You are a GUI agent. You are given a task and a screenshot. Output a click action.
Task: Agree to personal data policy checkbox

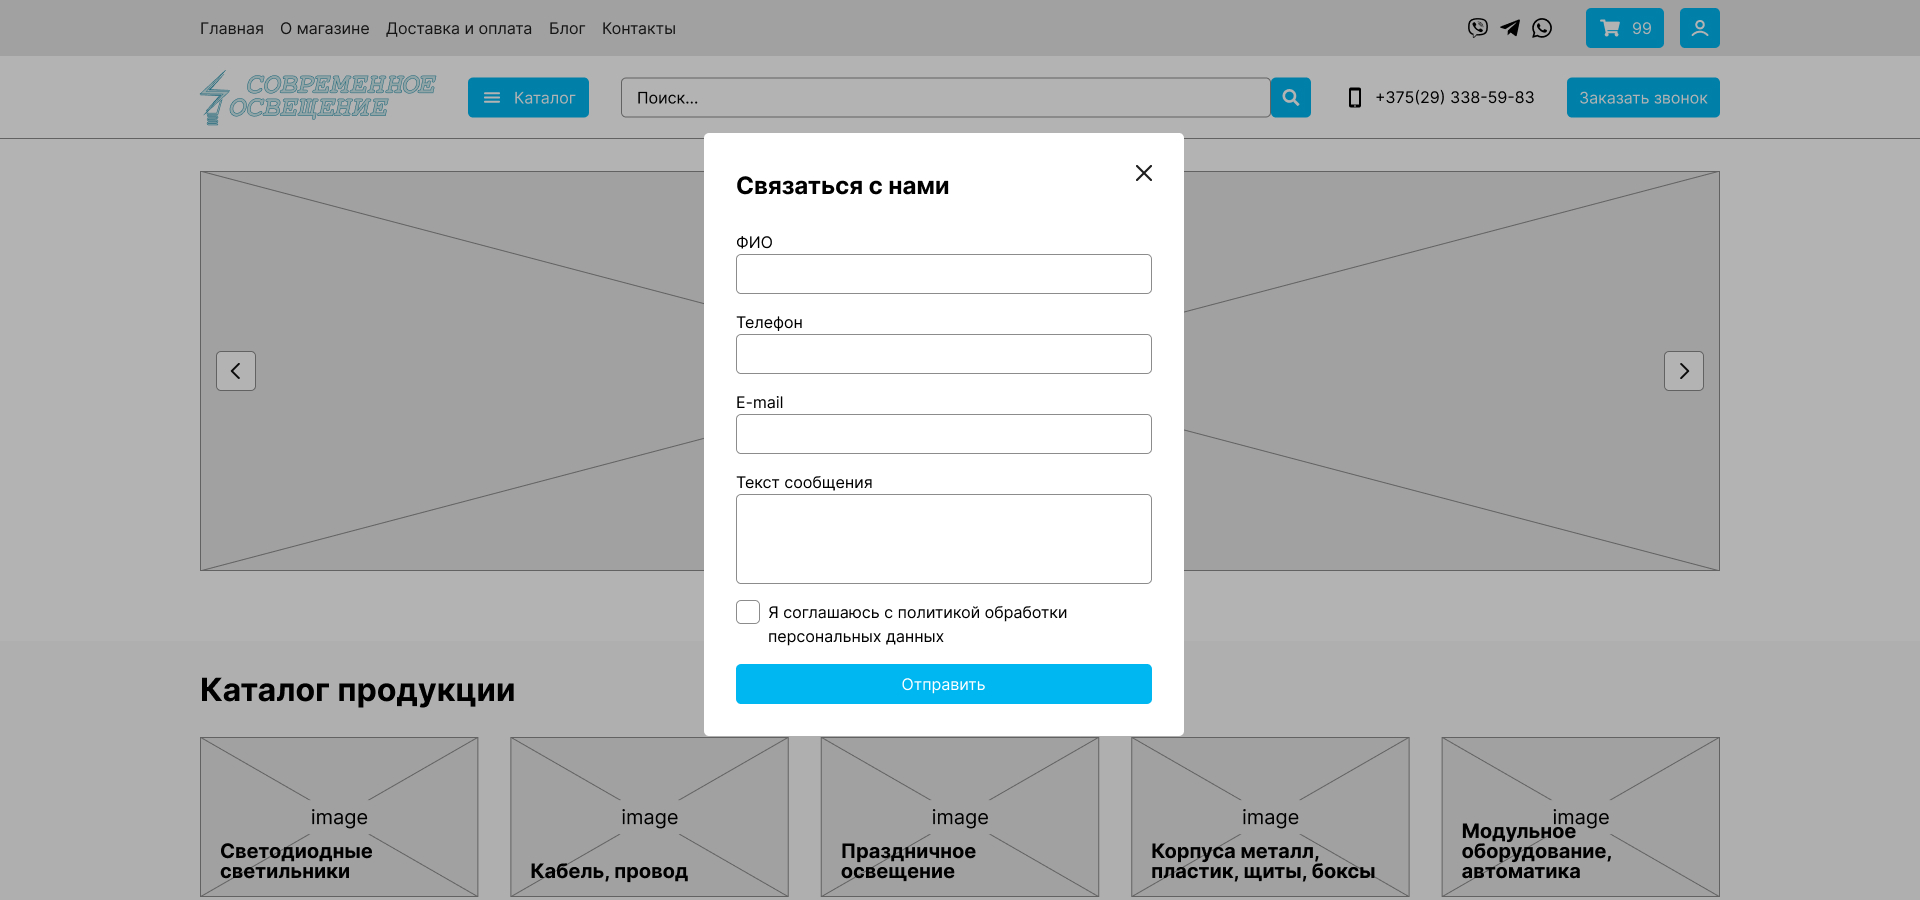pos(748,612)
